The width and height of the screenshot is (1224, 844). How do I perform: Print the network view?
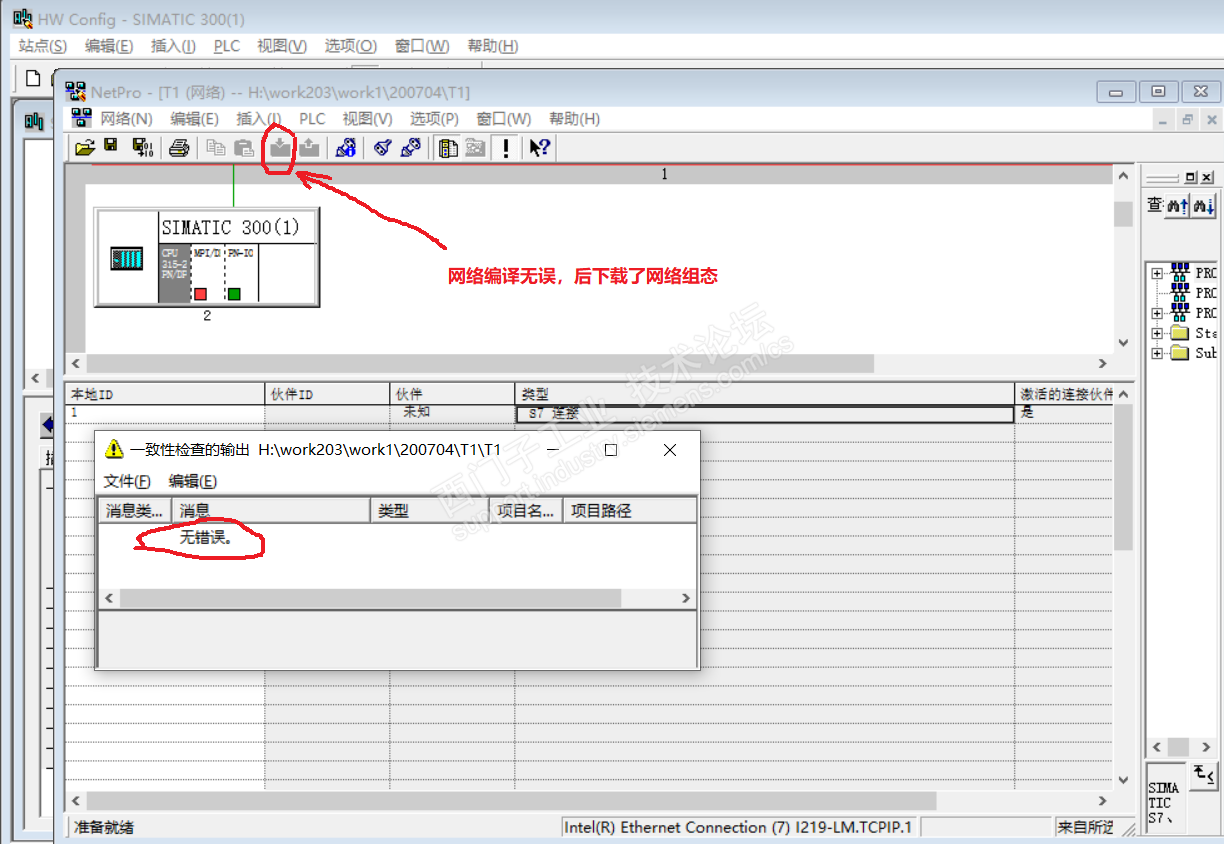[179, 148]
